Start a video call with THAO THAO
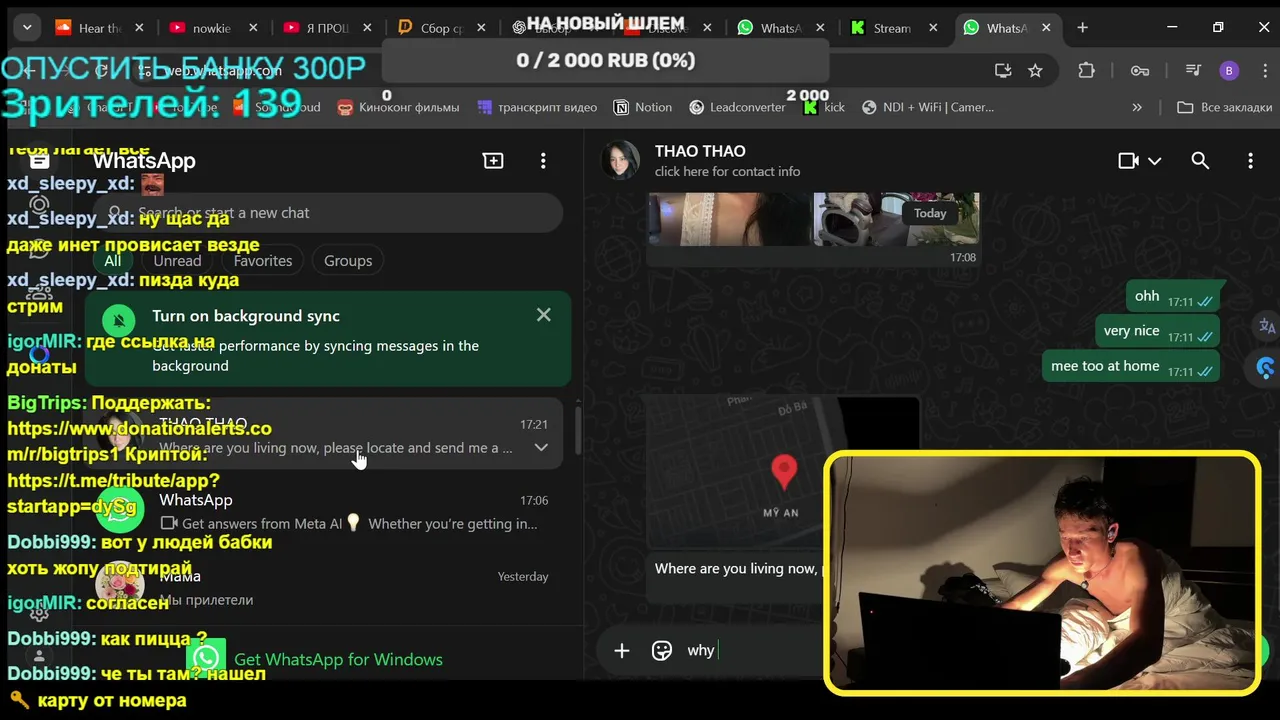 pyautogui.click(x=1129, y=160)
